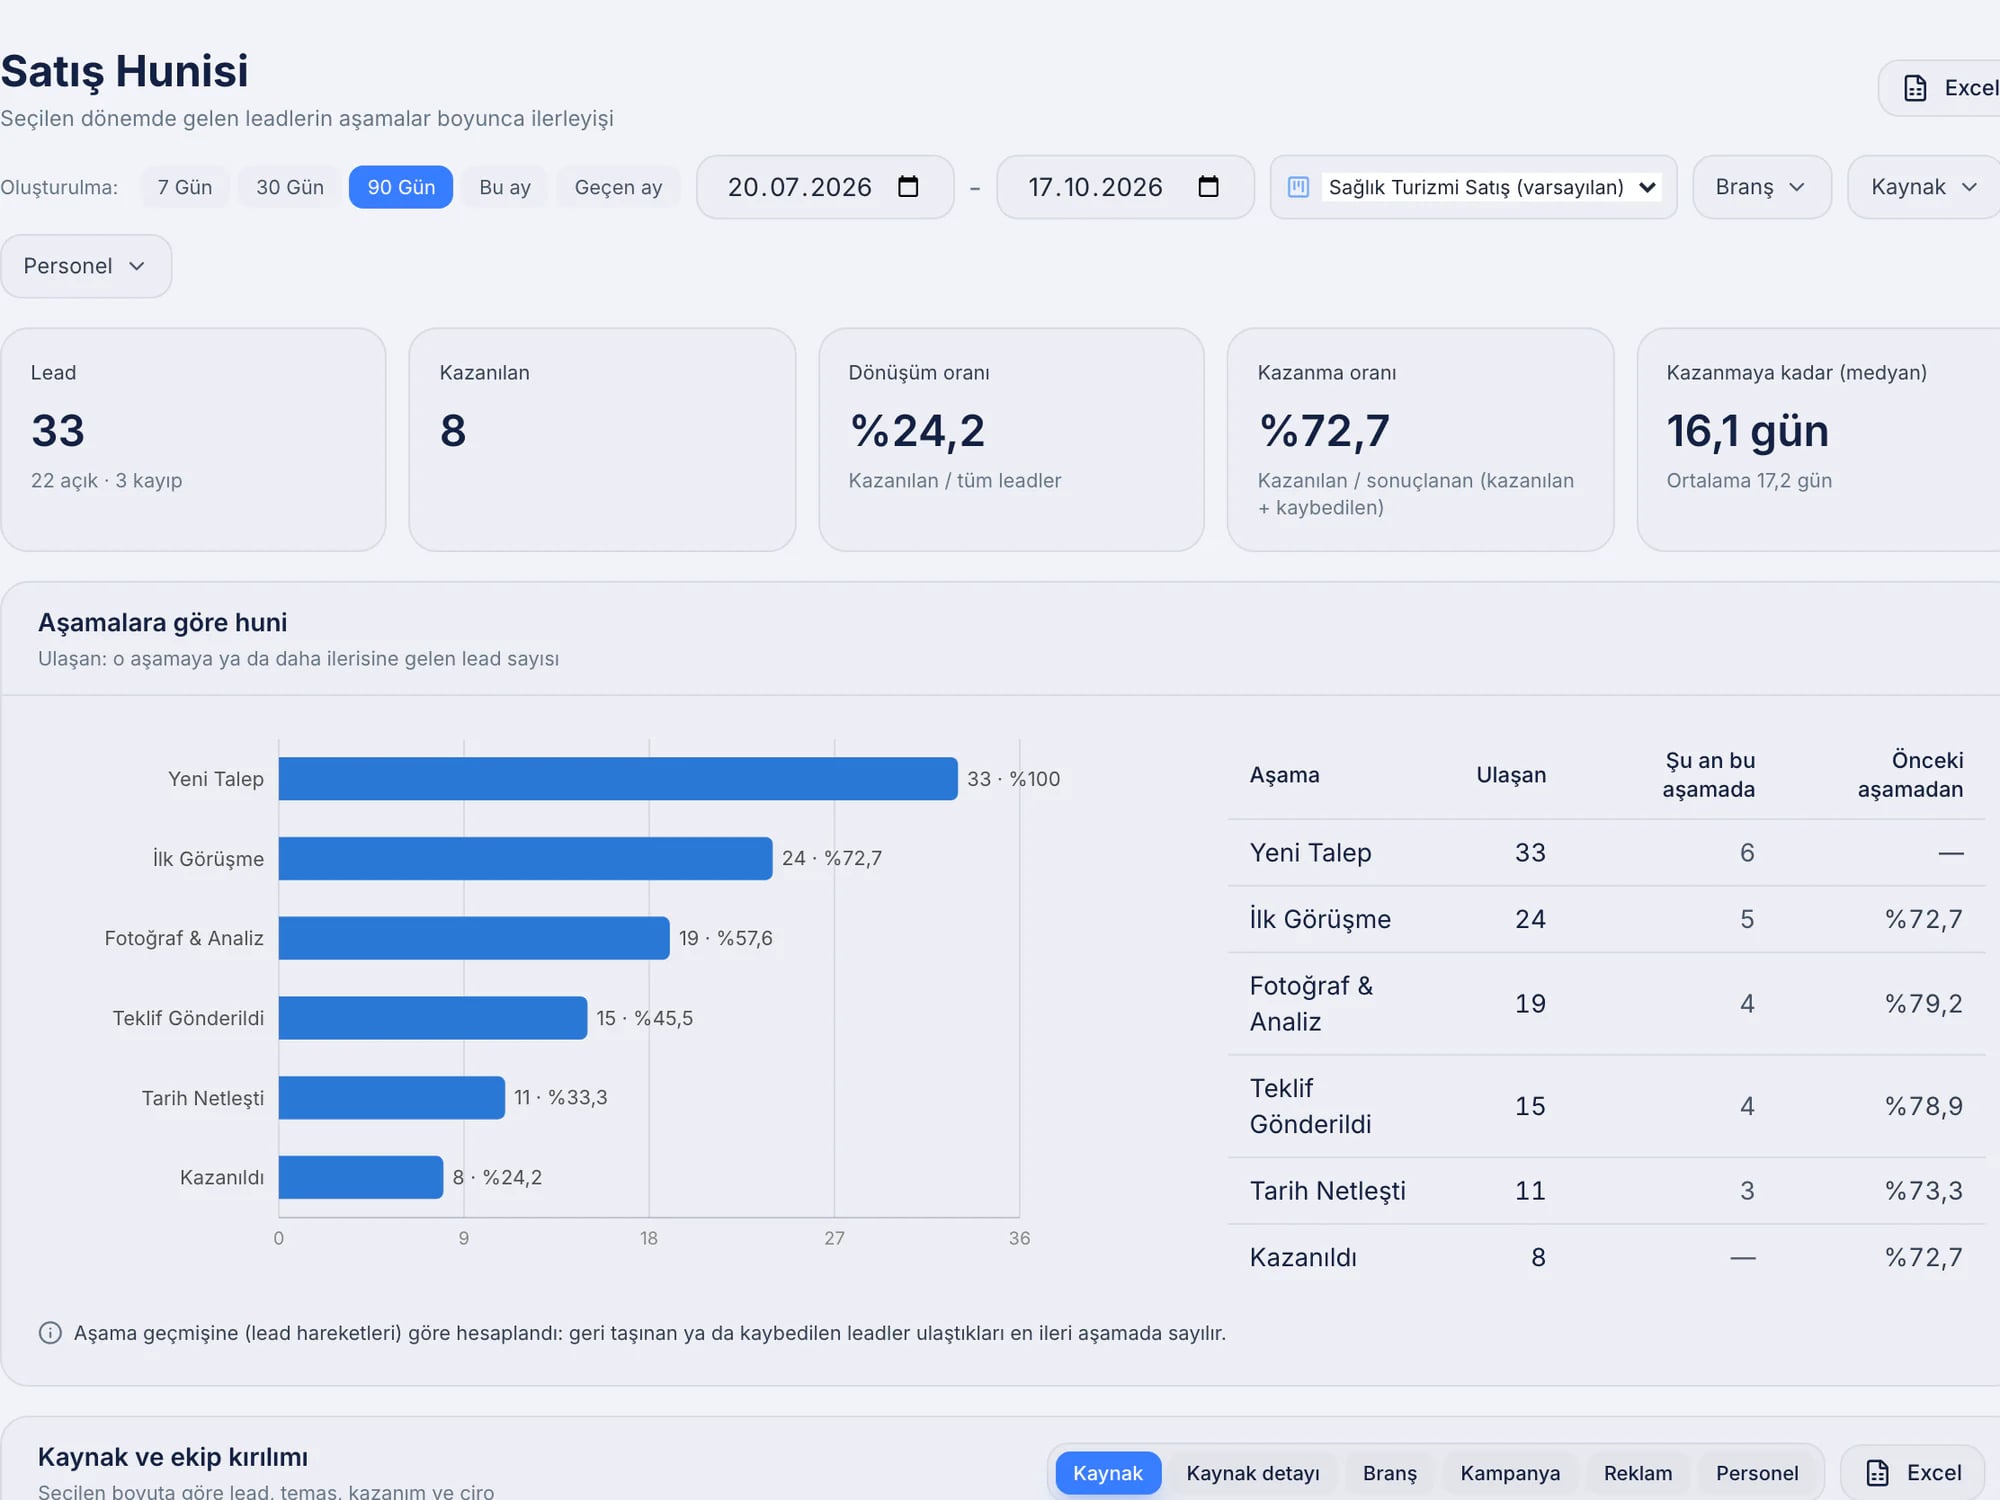
Task: Switch to the Branş breakdown tab
Action: point(1390,1473)
